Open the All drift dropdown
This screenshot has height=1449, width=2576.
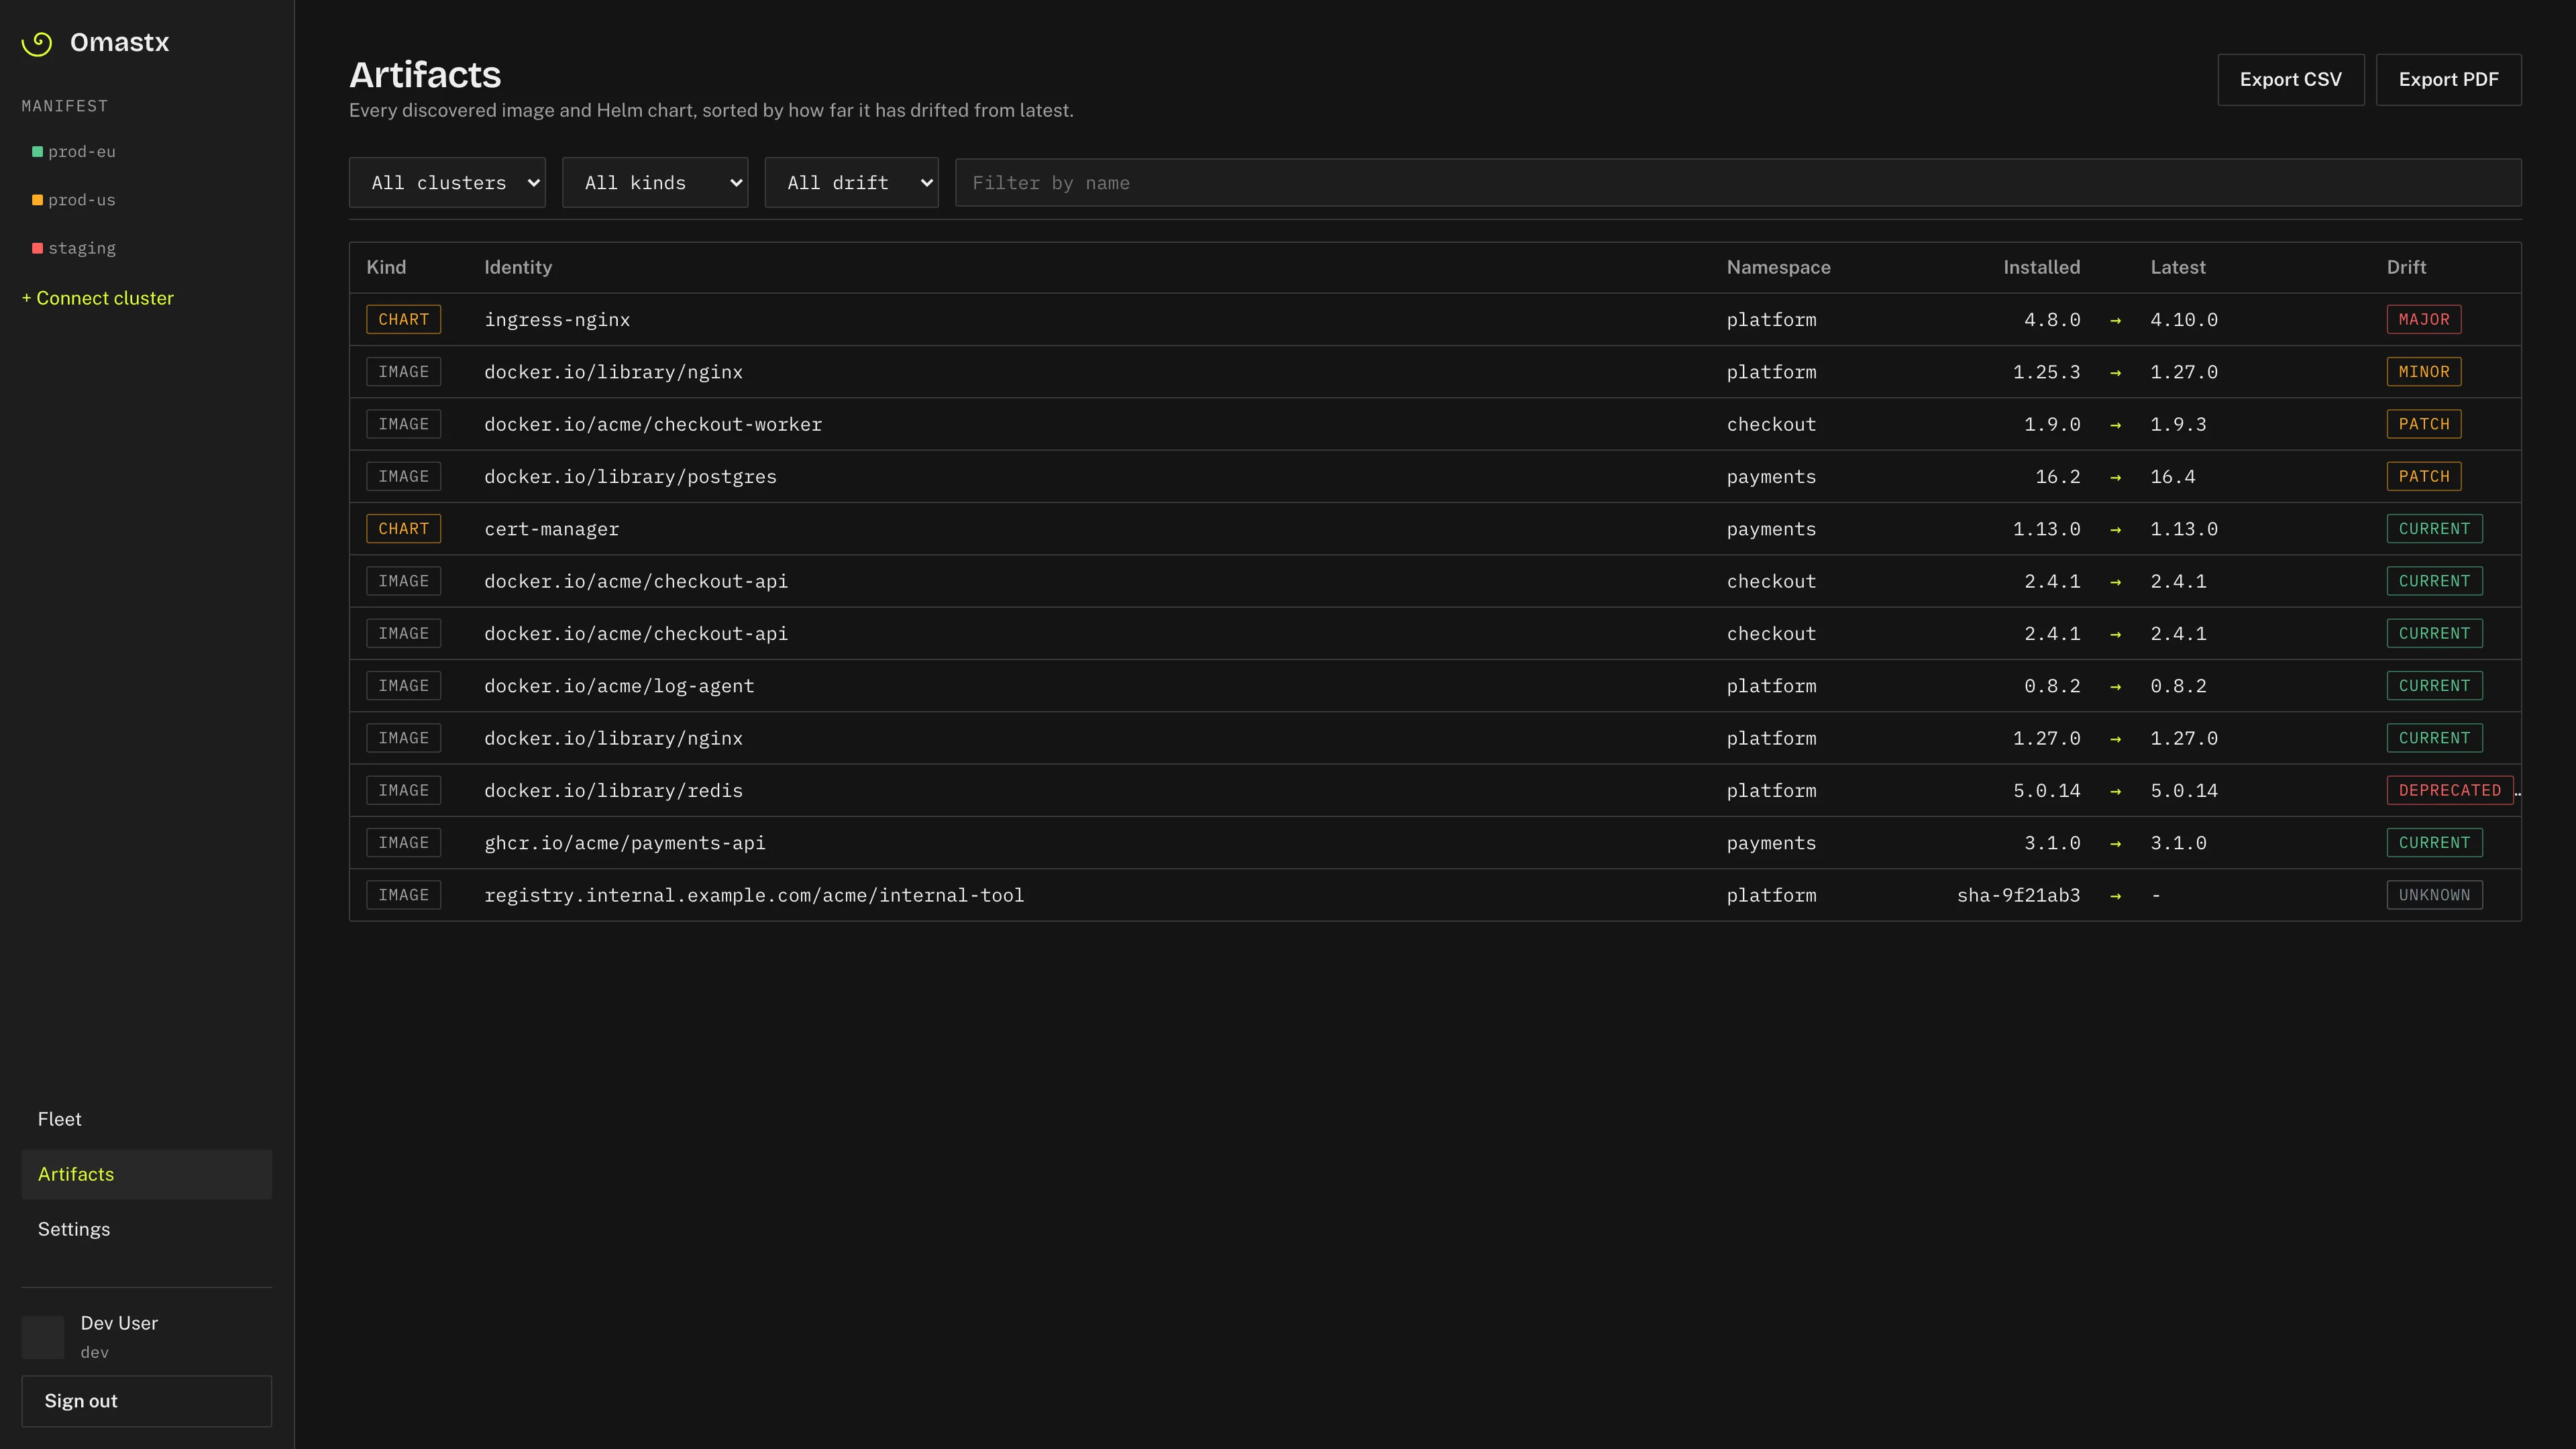851,183
